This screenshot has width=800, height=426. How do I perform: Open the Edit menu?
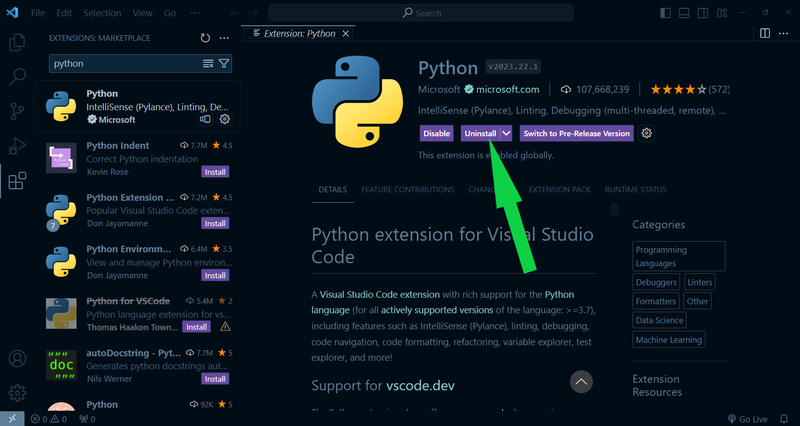tap(64, 13)
